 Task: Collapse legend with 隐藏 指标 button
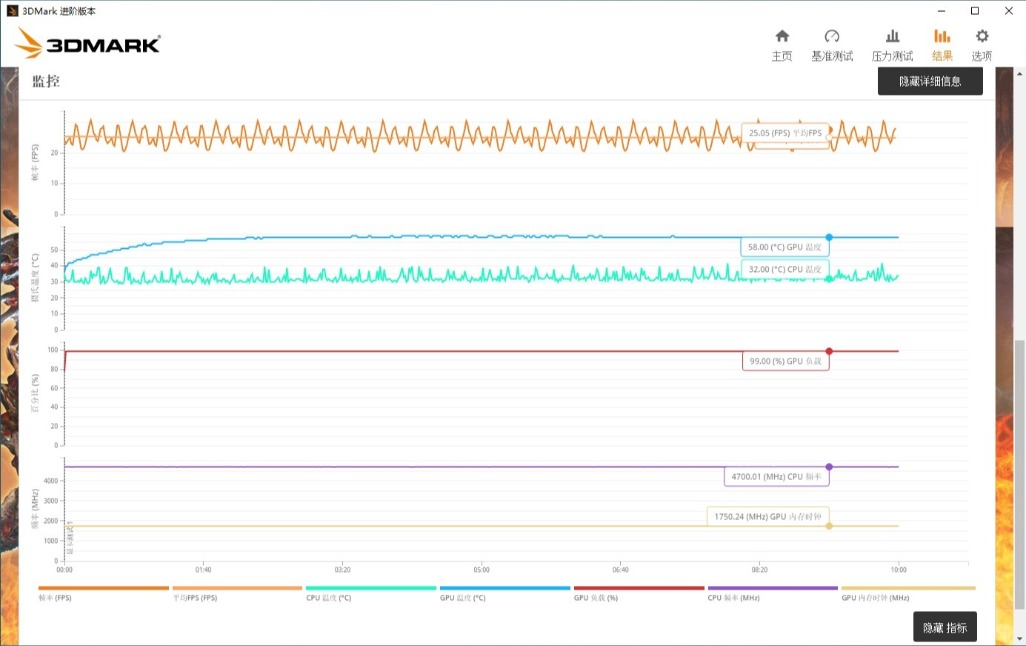tap(945, 627)
